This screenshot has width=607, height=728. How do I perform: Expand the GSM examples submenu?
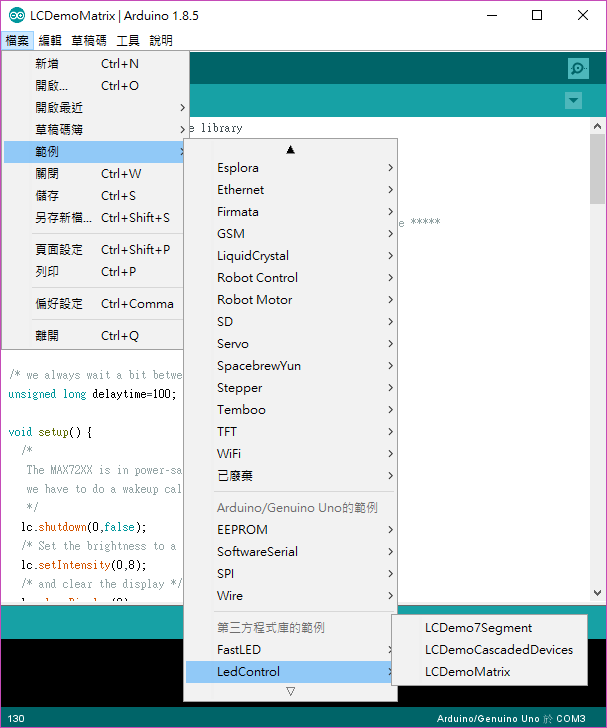(x=291, y=234)
